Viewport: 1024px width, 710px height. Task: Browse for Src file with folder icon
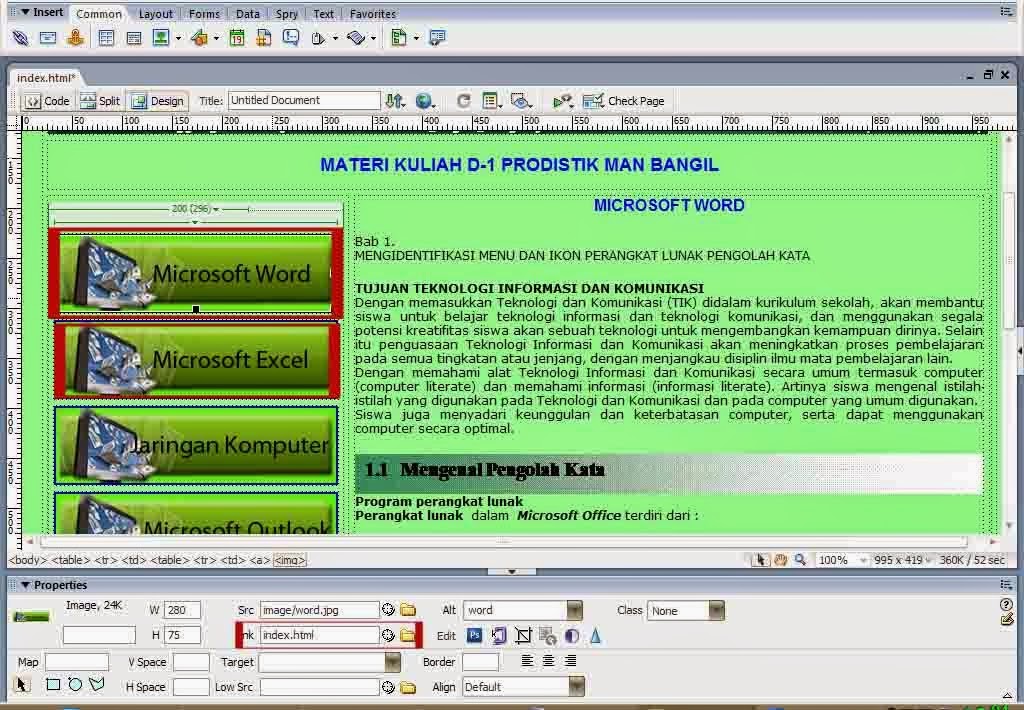408,609
